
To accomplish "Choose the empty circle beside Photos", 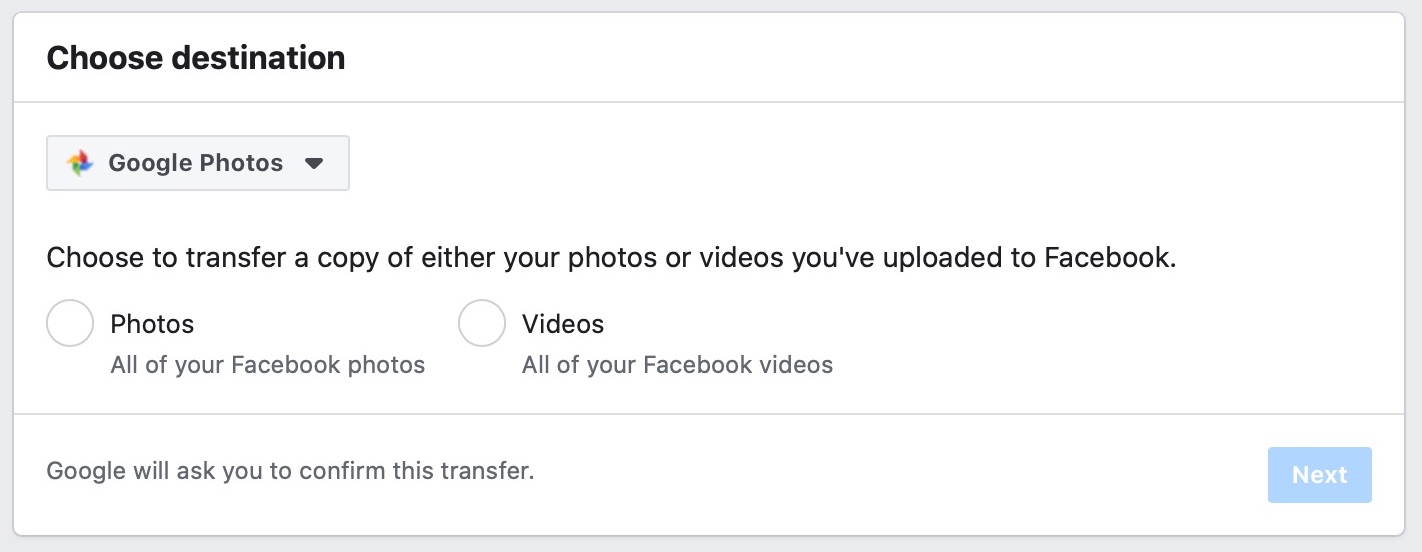I will point(70,323).
